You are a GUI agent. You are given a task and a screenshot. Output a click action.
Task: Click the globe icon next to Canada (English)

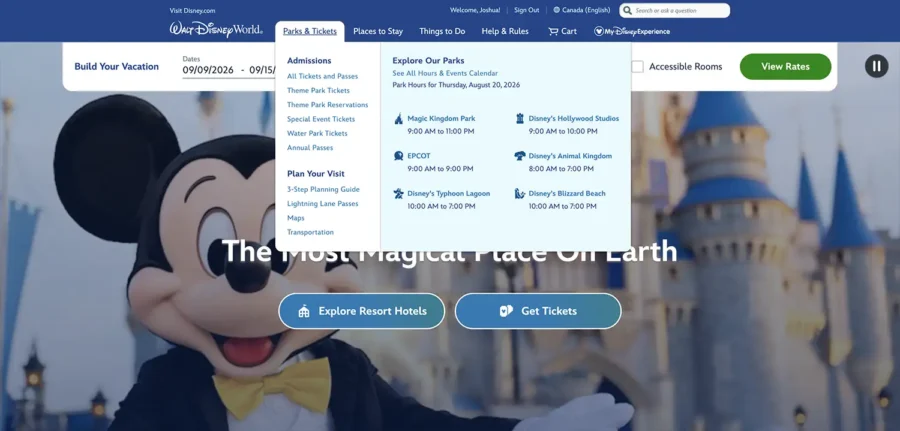point(556,10)
